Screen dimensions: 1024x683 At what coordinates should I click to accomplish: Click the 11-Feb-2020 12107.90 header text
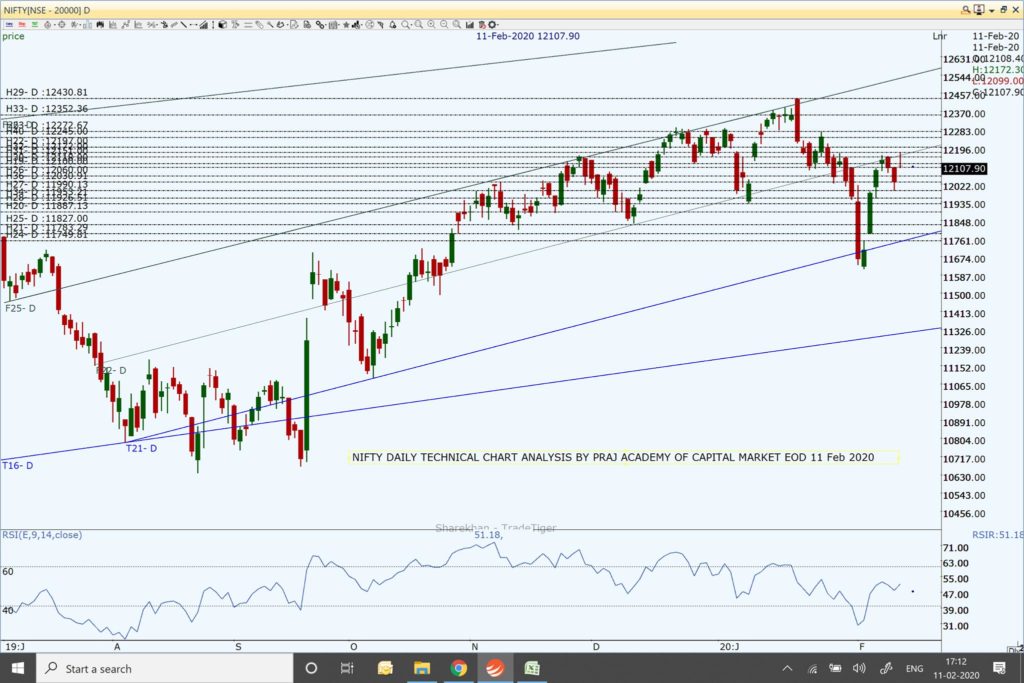coord(528,36)
